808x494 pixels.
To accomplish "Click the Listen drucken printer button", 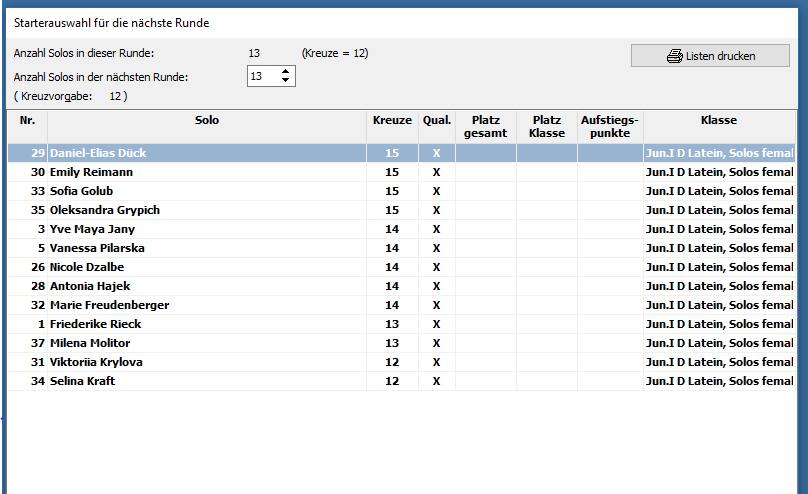I will tap(710, 56).
